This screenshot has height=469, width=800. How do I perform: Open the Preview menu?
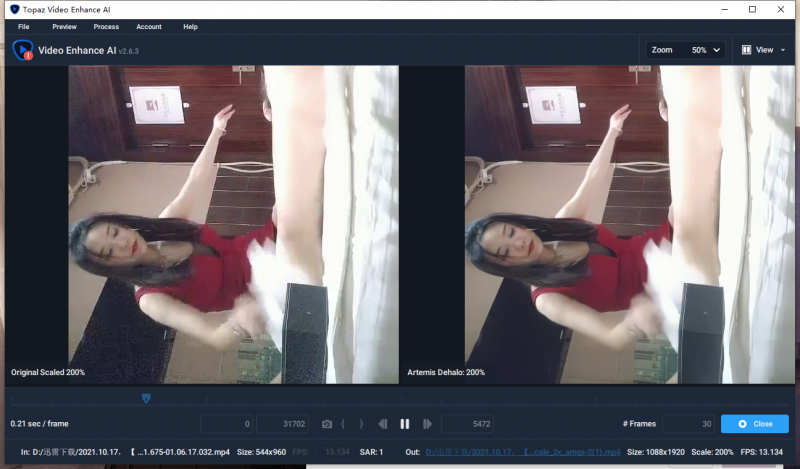pyautogui.click(x=64, y=26)
